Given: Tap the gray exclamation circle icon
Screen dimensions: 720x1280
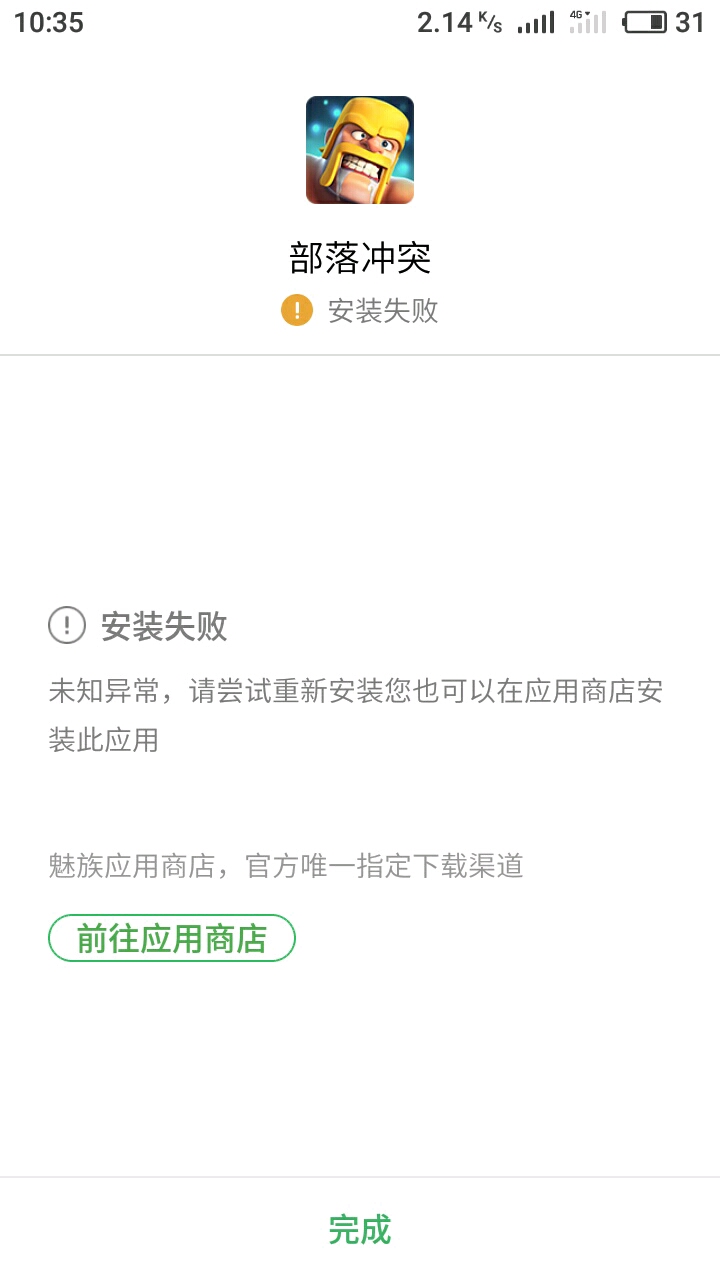Looking at the screenshot, I should click(67, 627).
